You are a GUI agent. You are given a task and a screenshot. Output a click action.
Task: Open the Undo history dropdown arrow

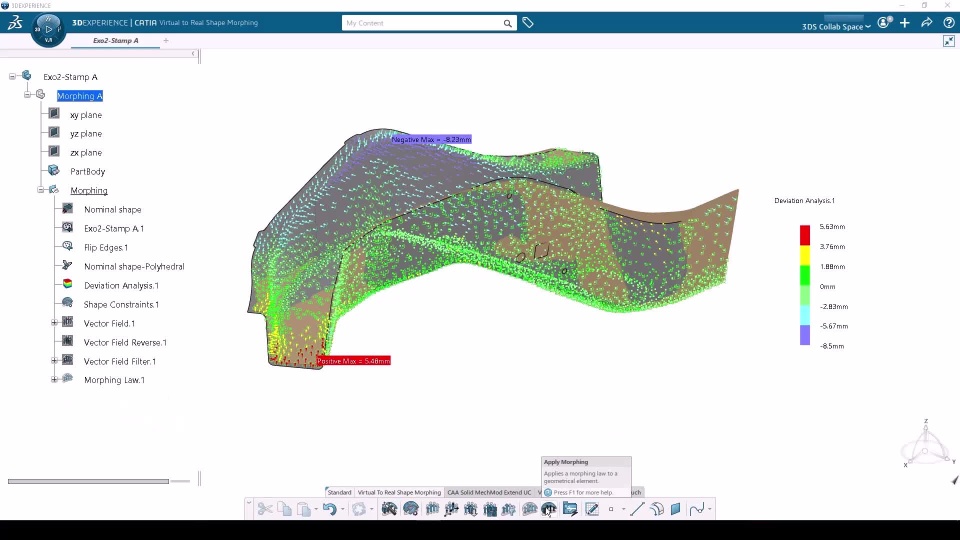(342, 509)
